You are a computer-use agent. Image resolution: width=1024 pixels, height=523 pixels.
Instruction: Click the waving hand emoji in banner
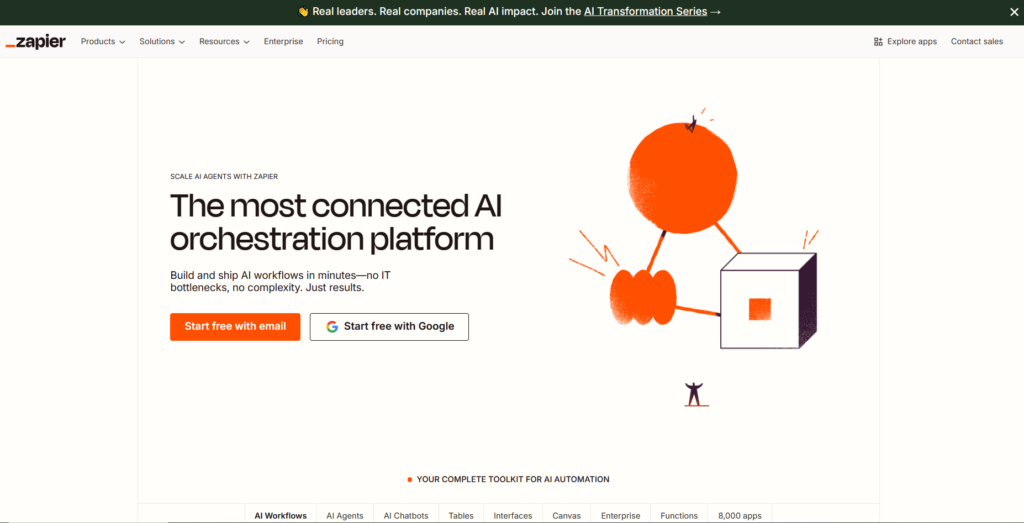tap(303, 12)
